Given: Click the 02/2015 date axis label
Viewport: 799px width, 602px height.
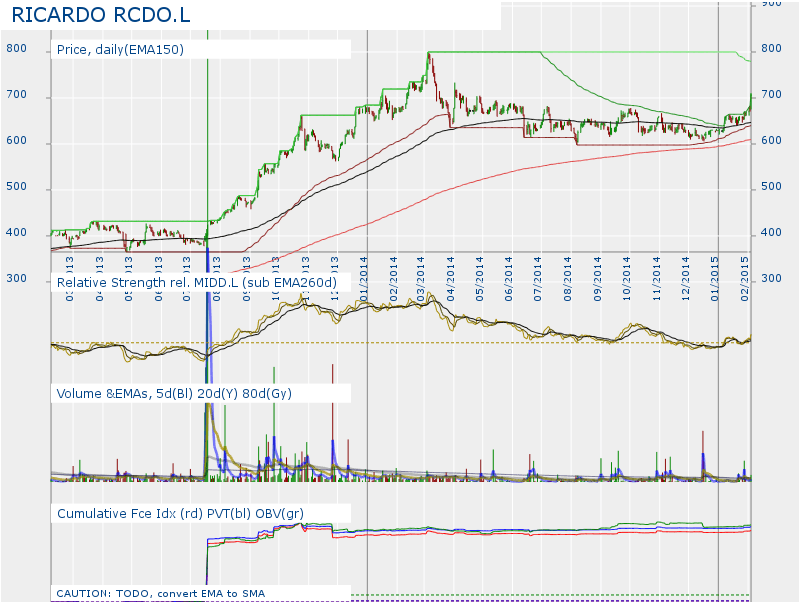Looking at the screenshot, I should pos(744,279).
